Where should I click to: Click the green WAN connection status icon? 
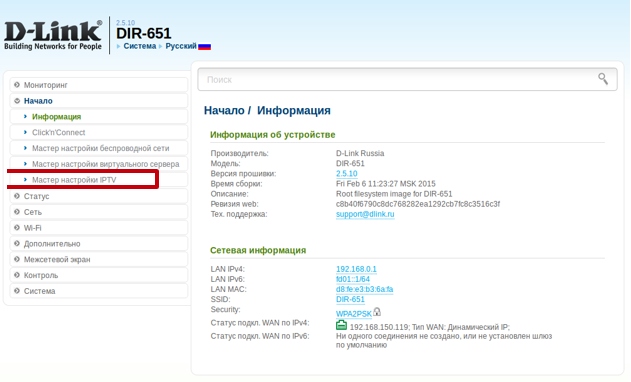pos(341,325)
